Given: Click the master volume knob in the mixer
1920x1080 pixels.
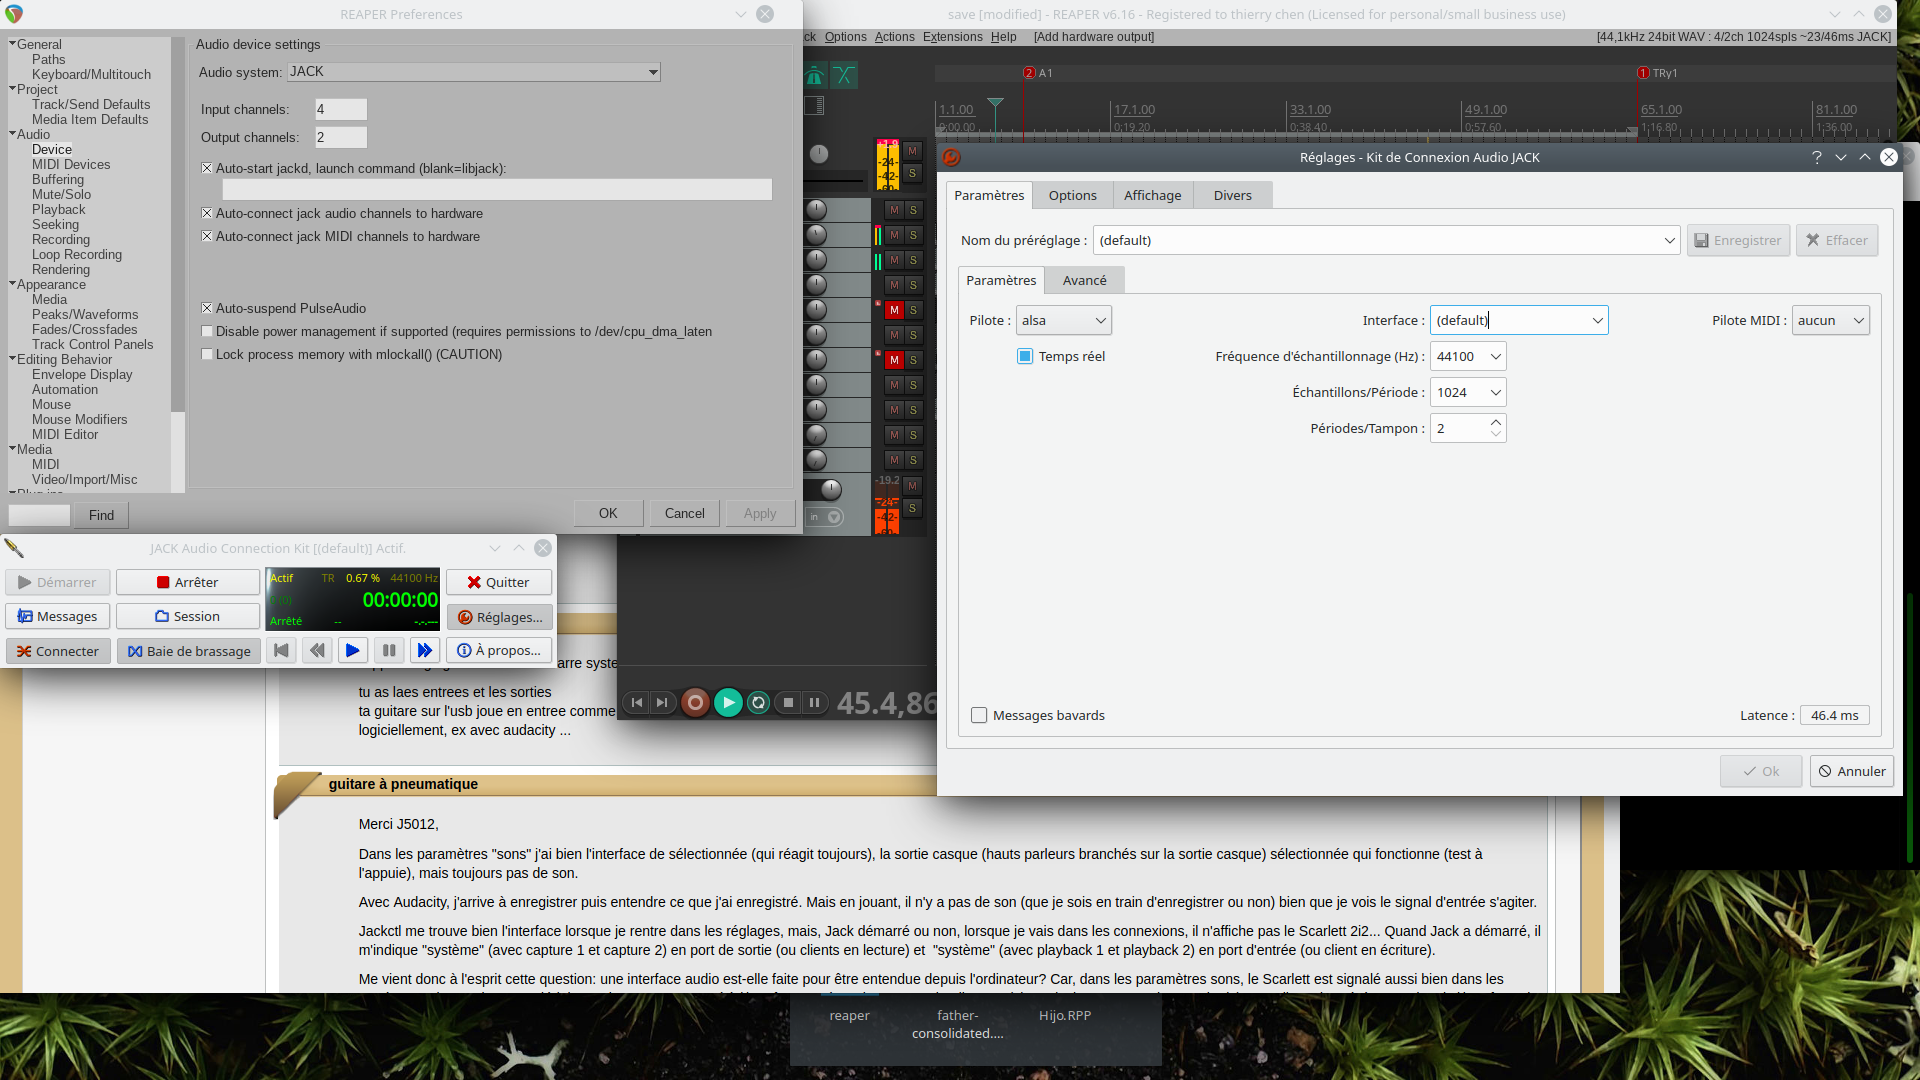Looking at the screenshot, I should click(819, 154).
